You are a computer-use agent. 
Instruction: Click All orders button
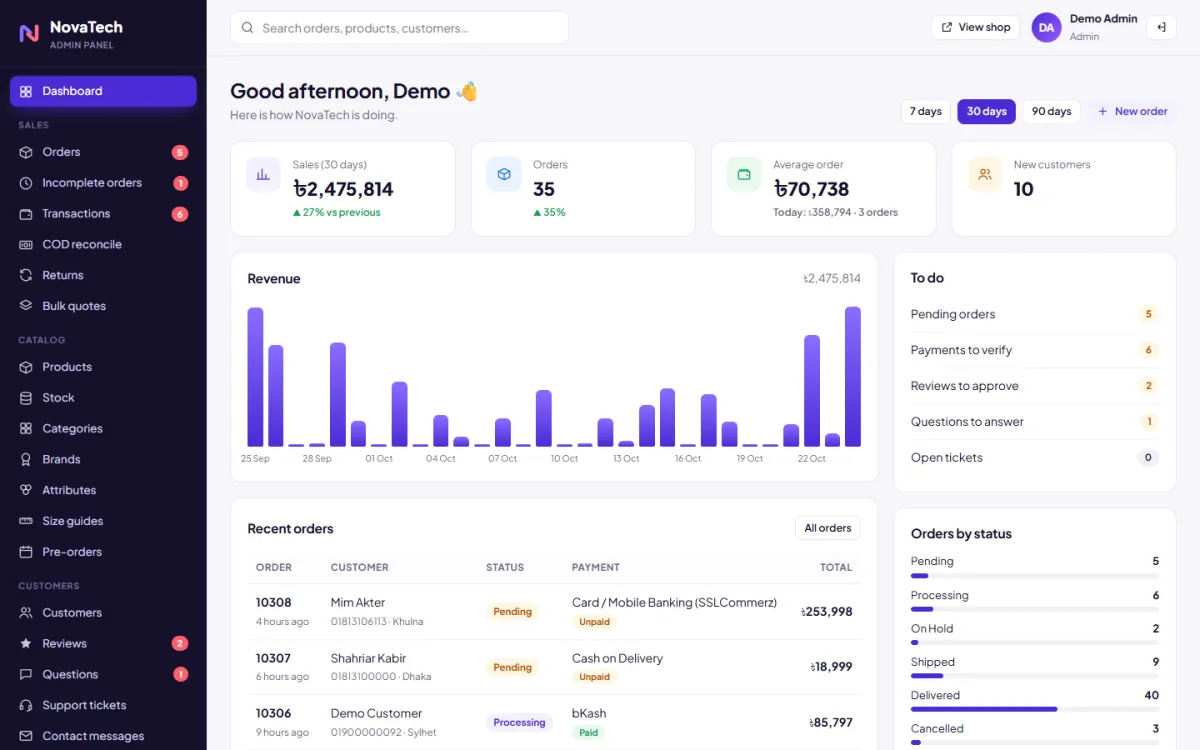point(828,528)
